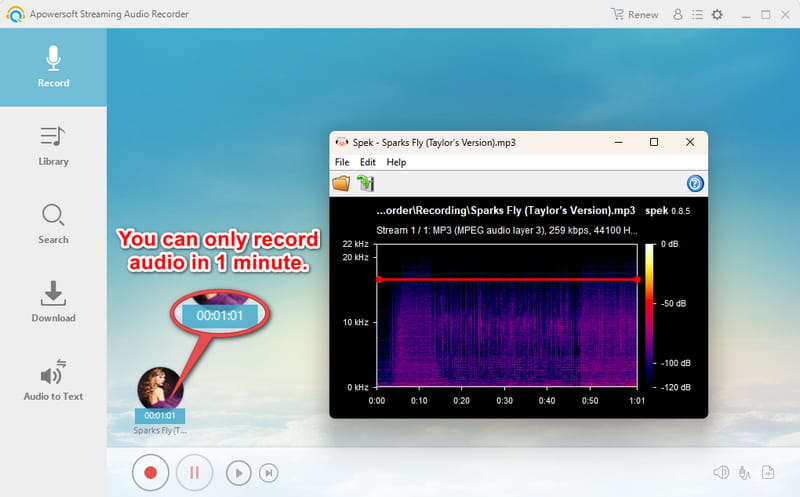Viewport: 800px width, 497px height.
Task: Minimize the Spek window
Action: point(618,142)
